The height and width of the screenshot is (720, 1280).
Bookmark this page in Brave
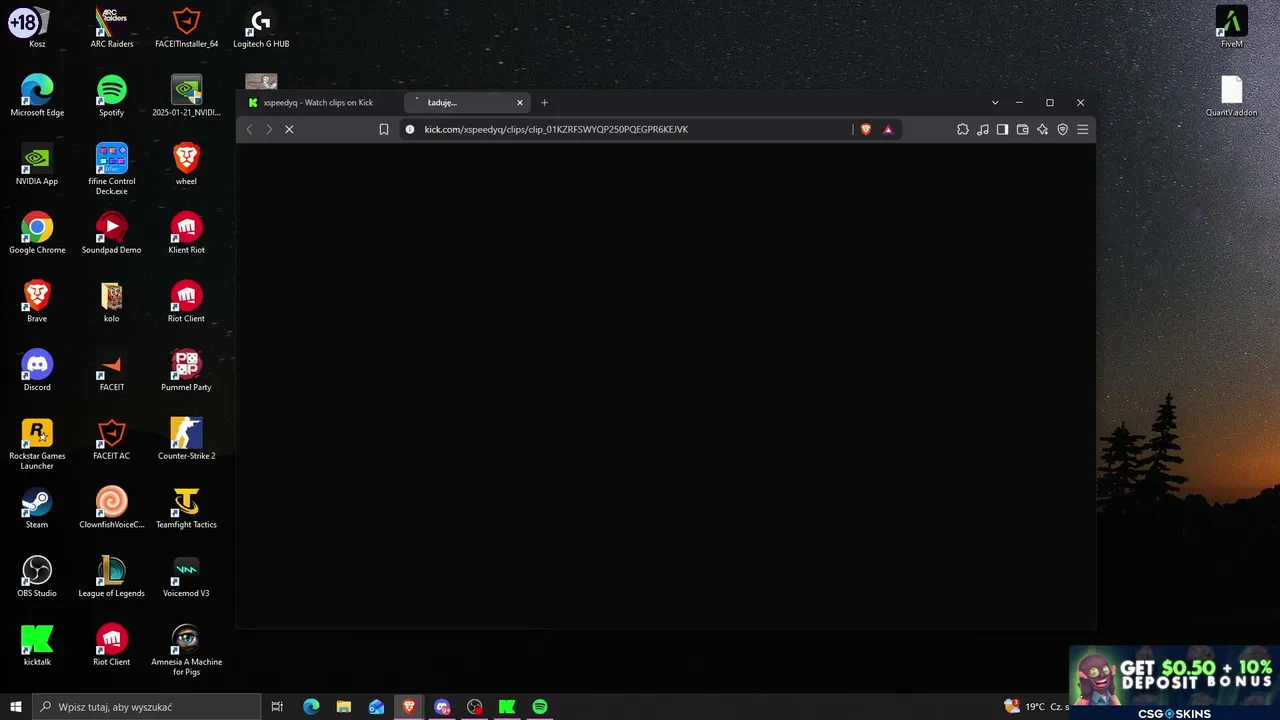[383, 129]
